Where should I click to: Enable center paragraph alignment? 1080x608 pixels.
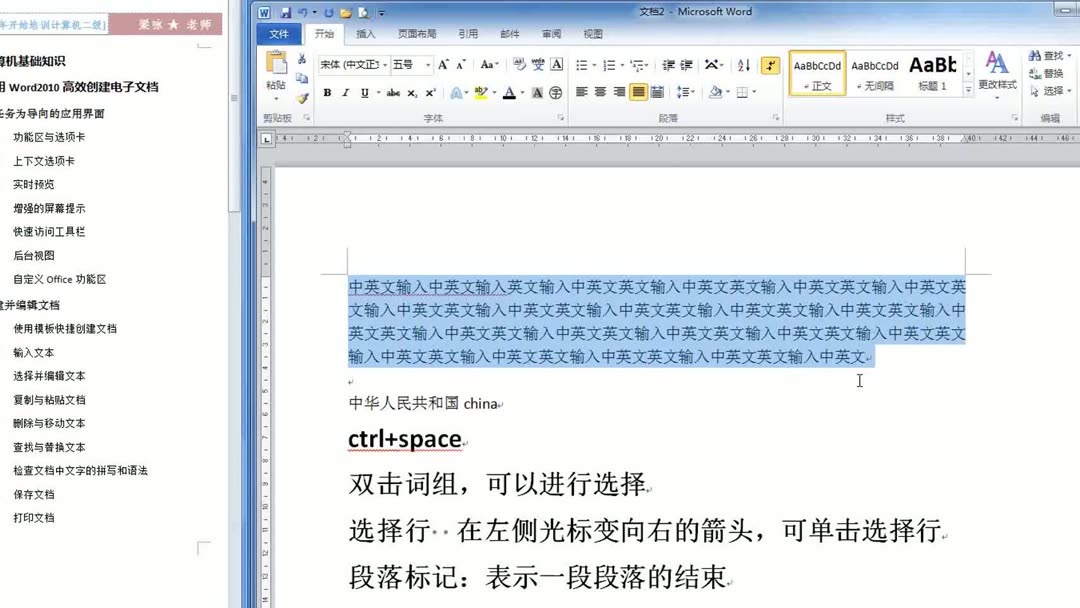598,92
